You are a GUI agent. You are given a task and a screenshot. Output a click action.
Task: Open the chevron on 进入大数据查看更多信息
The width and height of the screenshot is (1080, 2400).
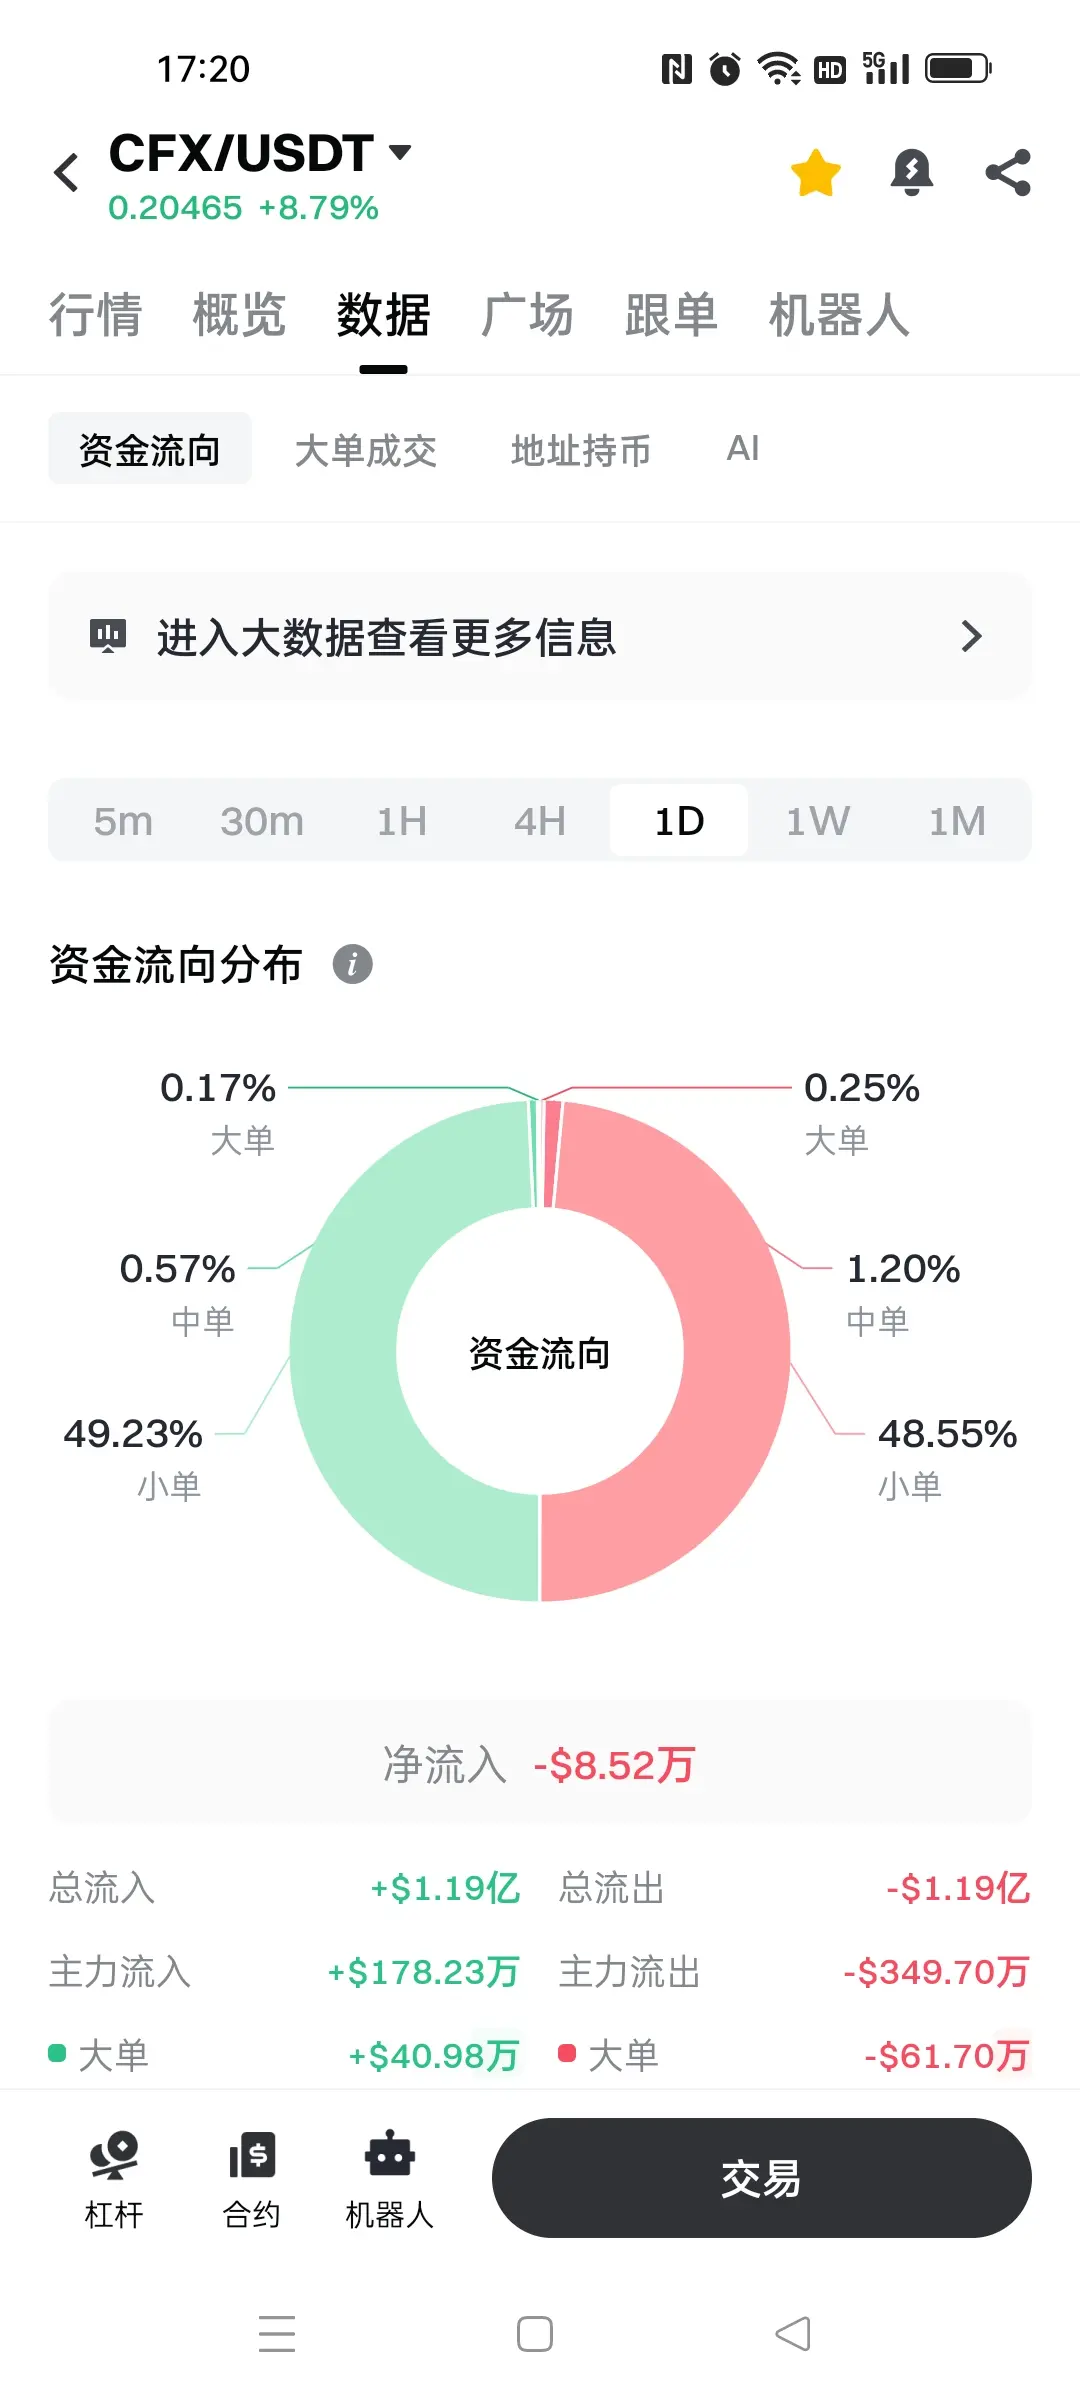(x=971, y=636)
